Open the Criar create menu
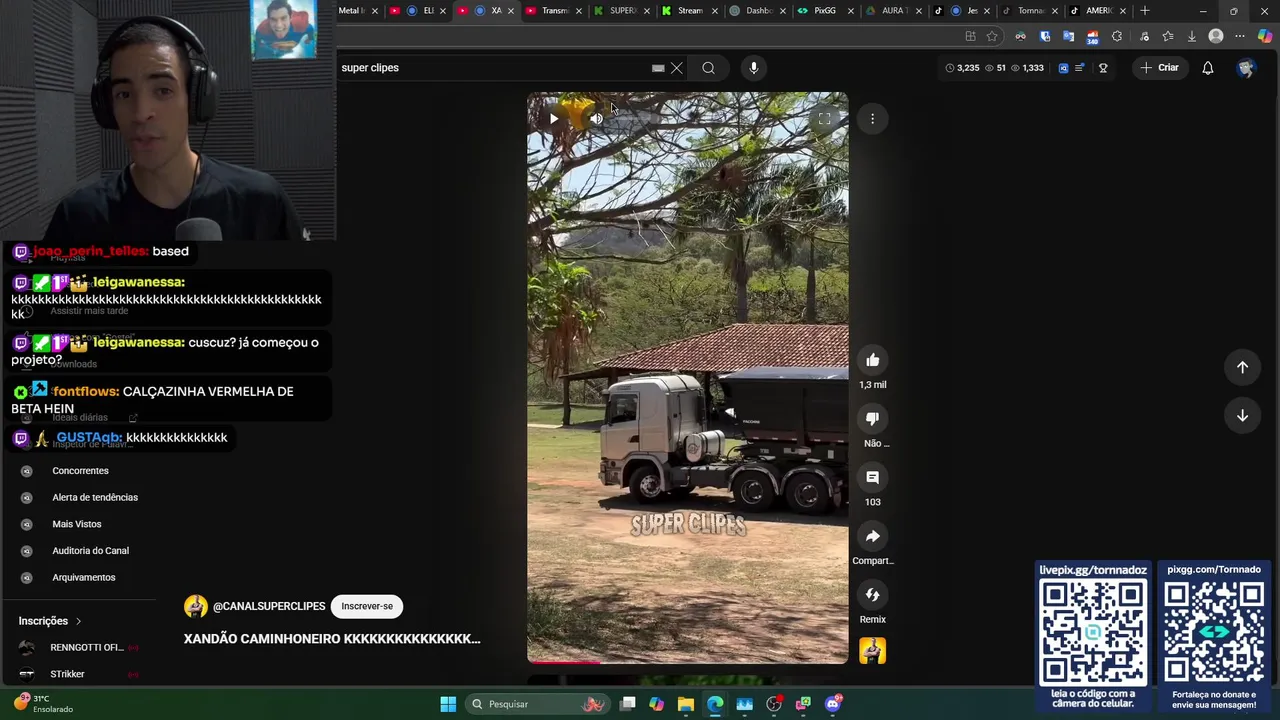The width and height of the screenshot is (1280, 720). (1159, 68)
